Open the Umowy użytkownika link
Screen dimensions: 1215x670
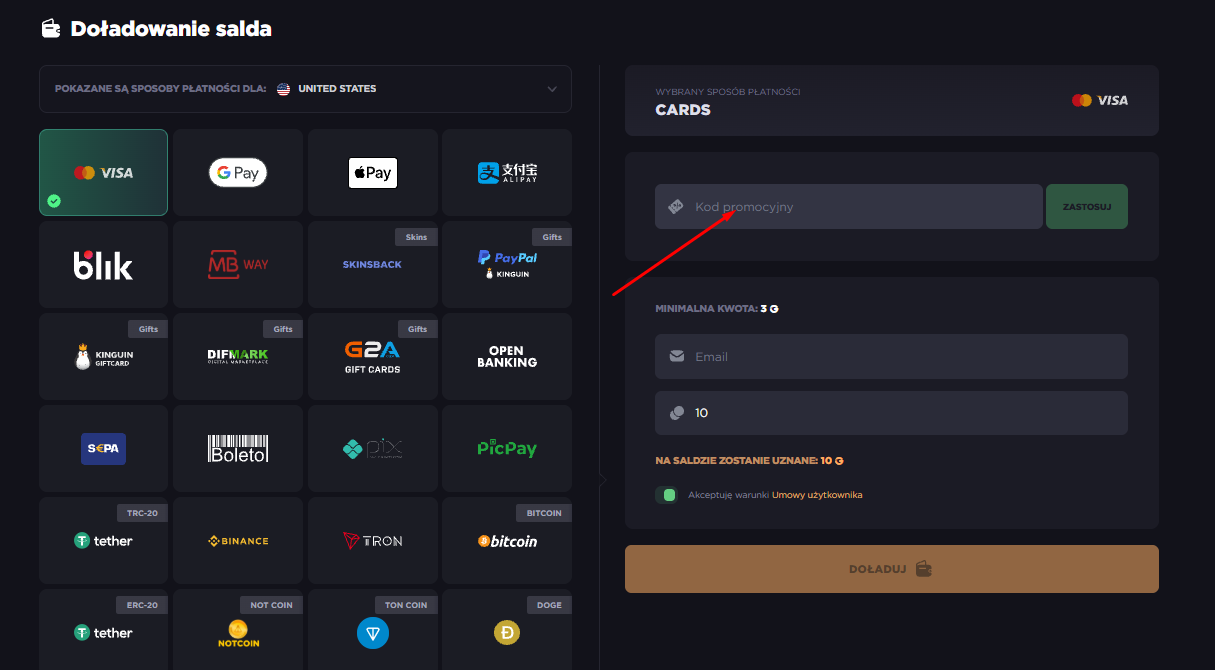817,495
